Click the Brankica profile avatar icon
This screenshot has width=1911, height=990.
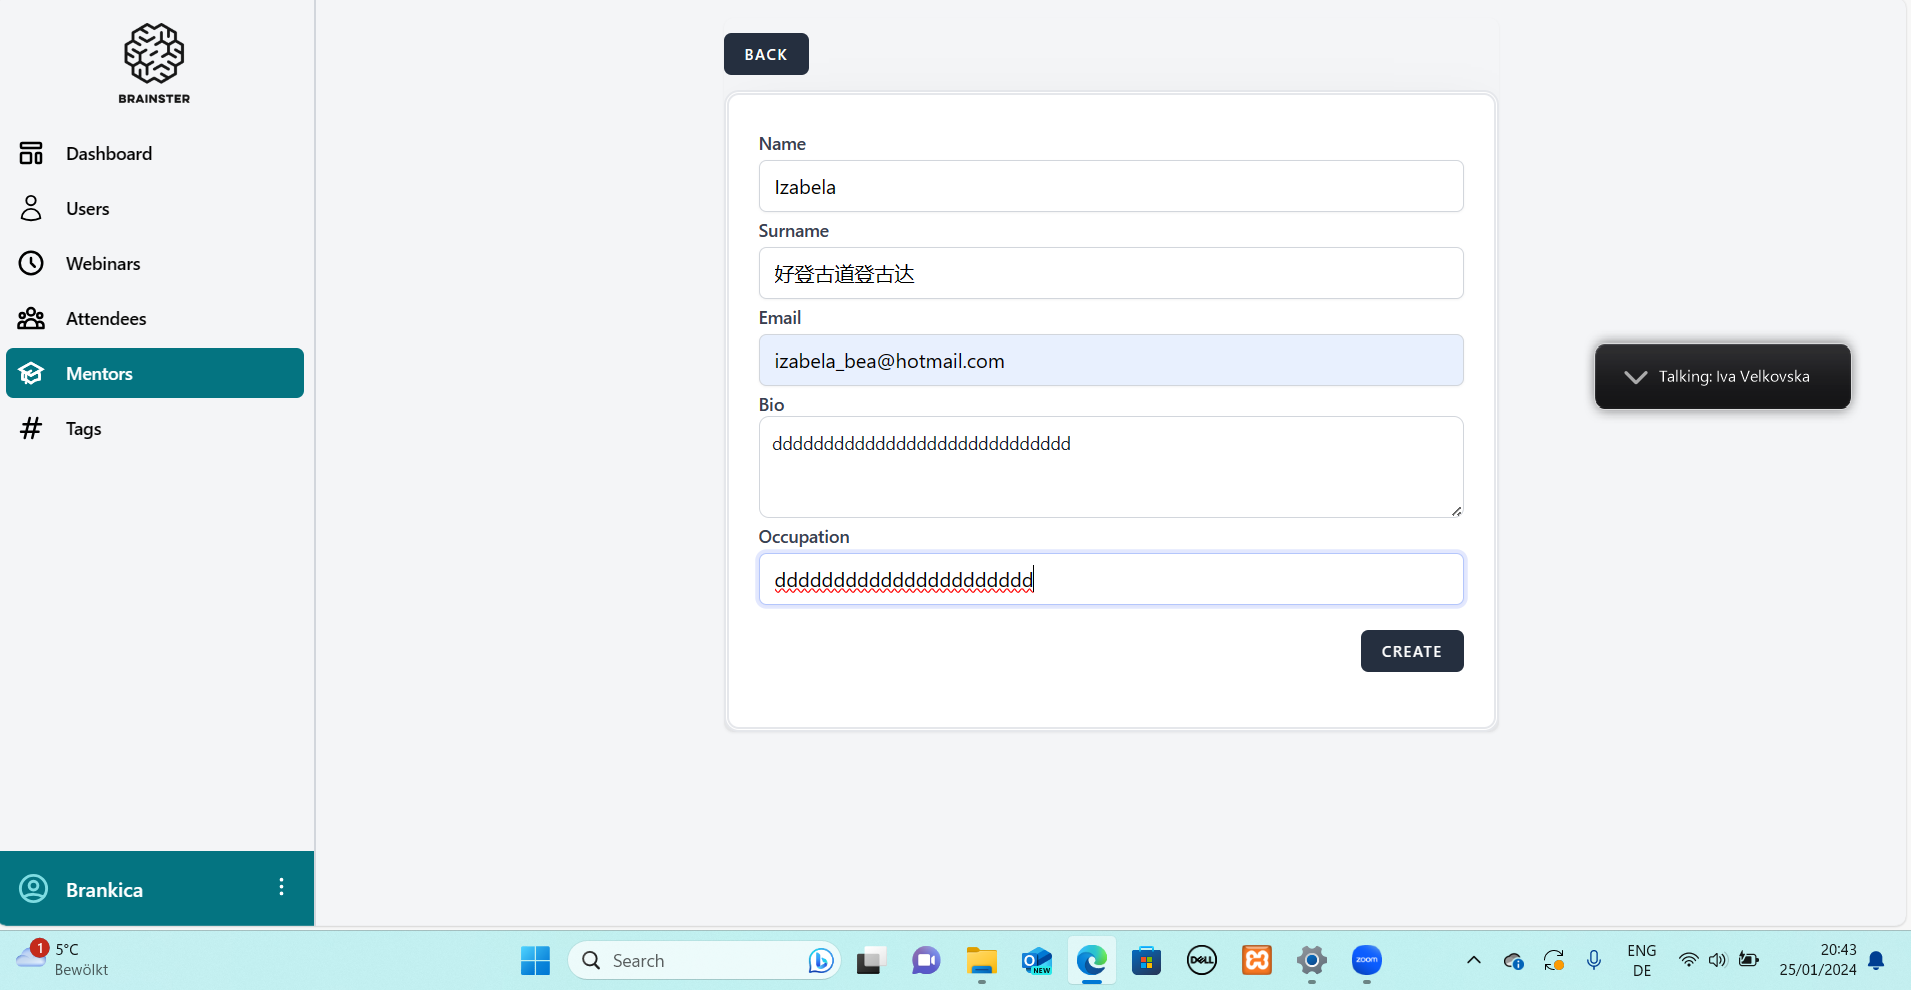(x=34, y=889)
